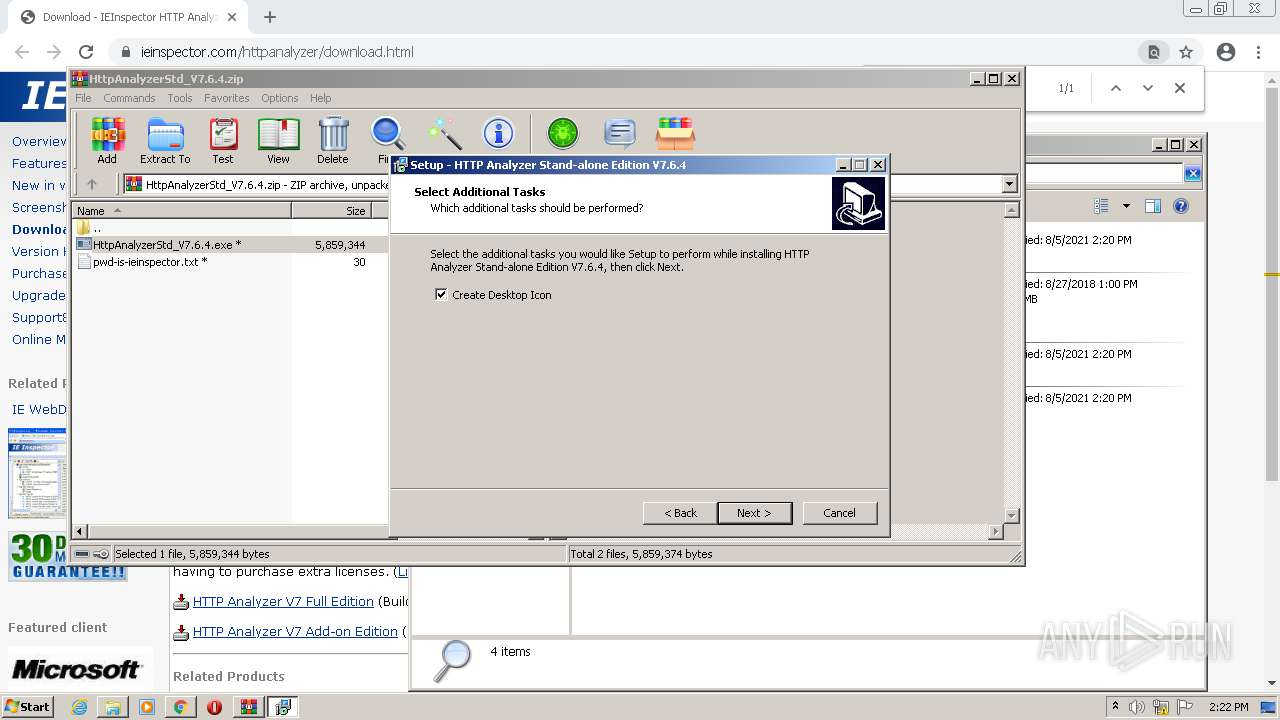Click the Opera icon in taskbar
This screenshot has width=1280, height=720.
point(214,707)
